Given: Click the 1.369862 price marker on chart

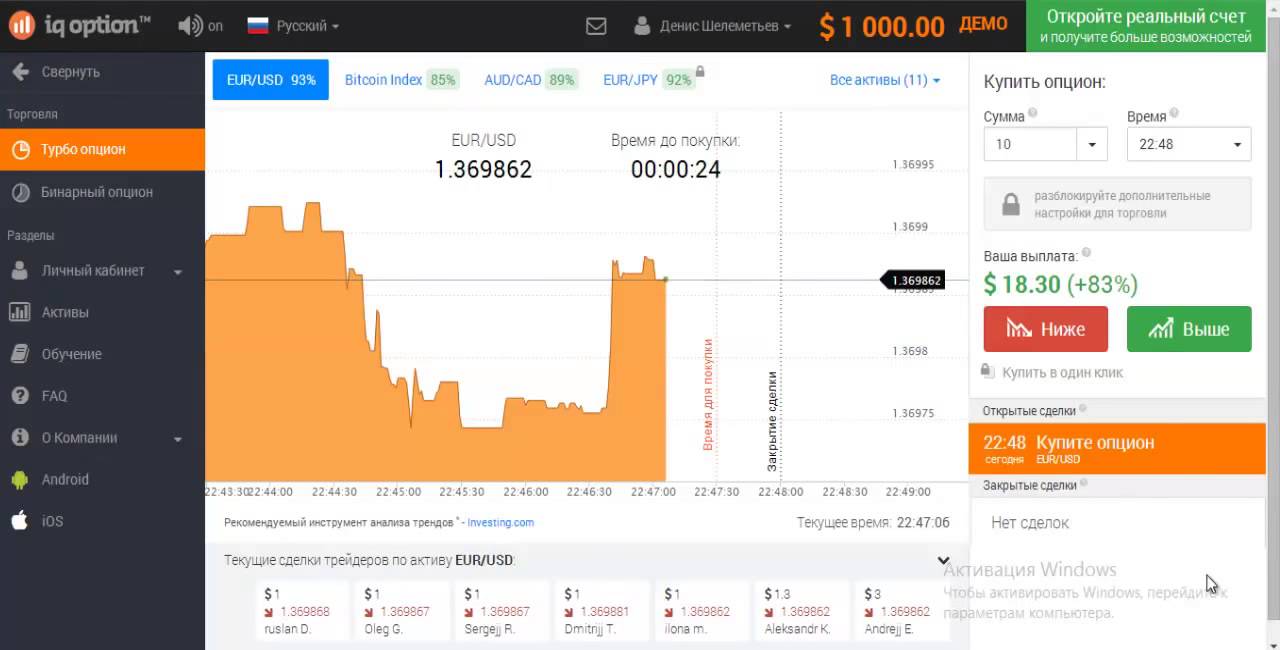Looking at the screenshot, I should [913, 280].
